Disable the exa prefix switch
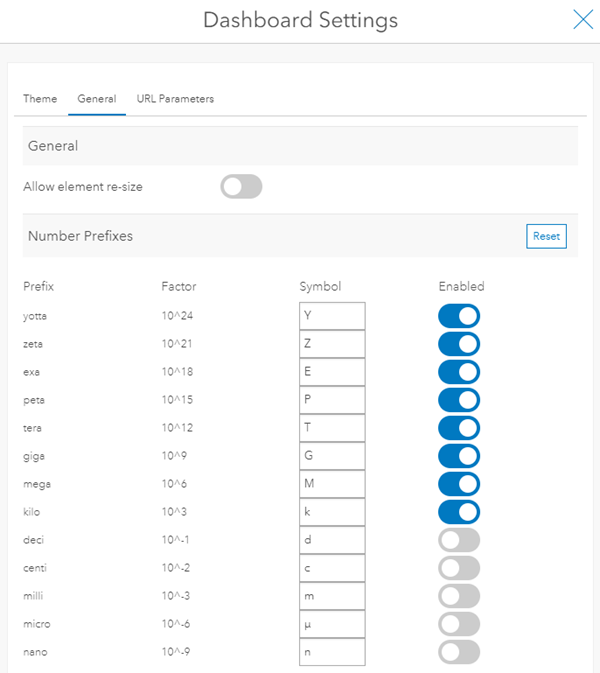 [x=459, y=372]
